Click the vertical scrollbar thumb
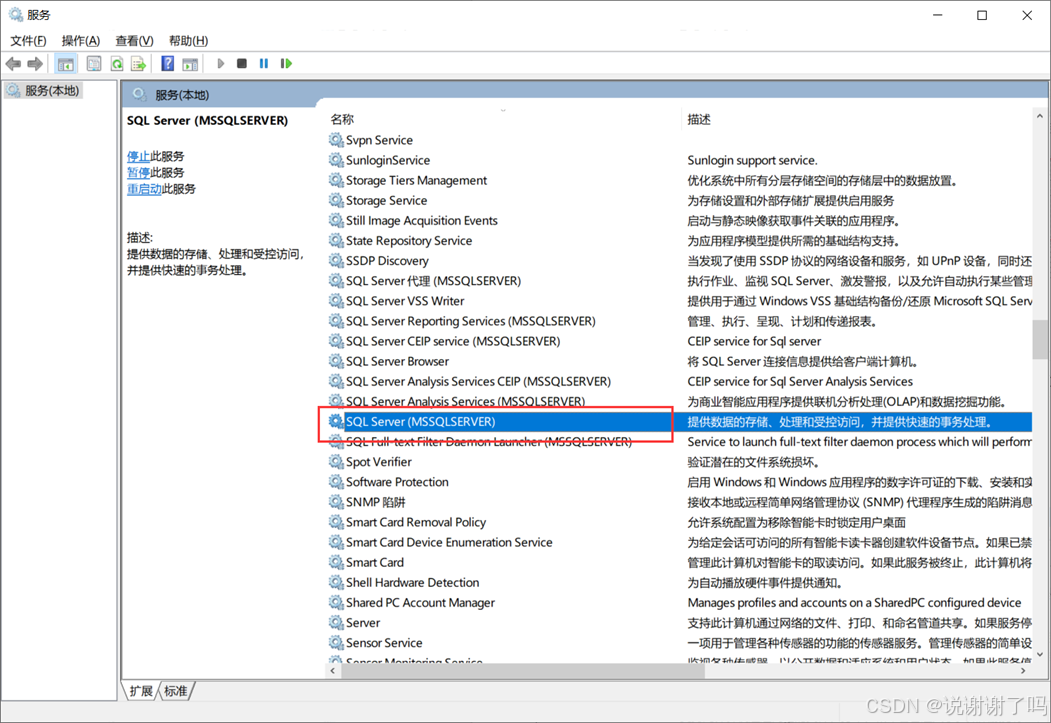 (1040, 340)
